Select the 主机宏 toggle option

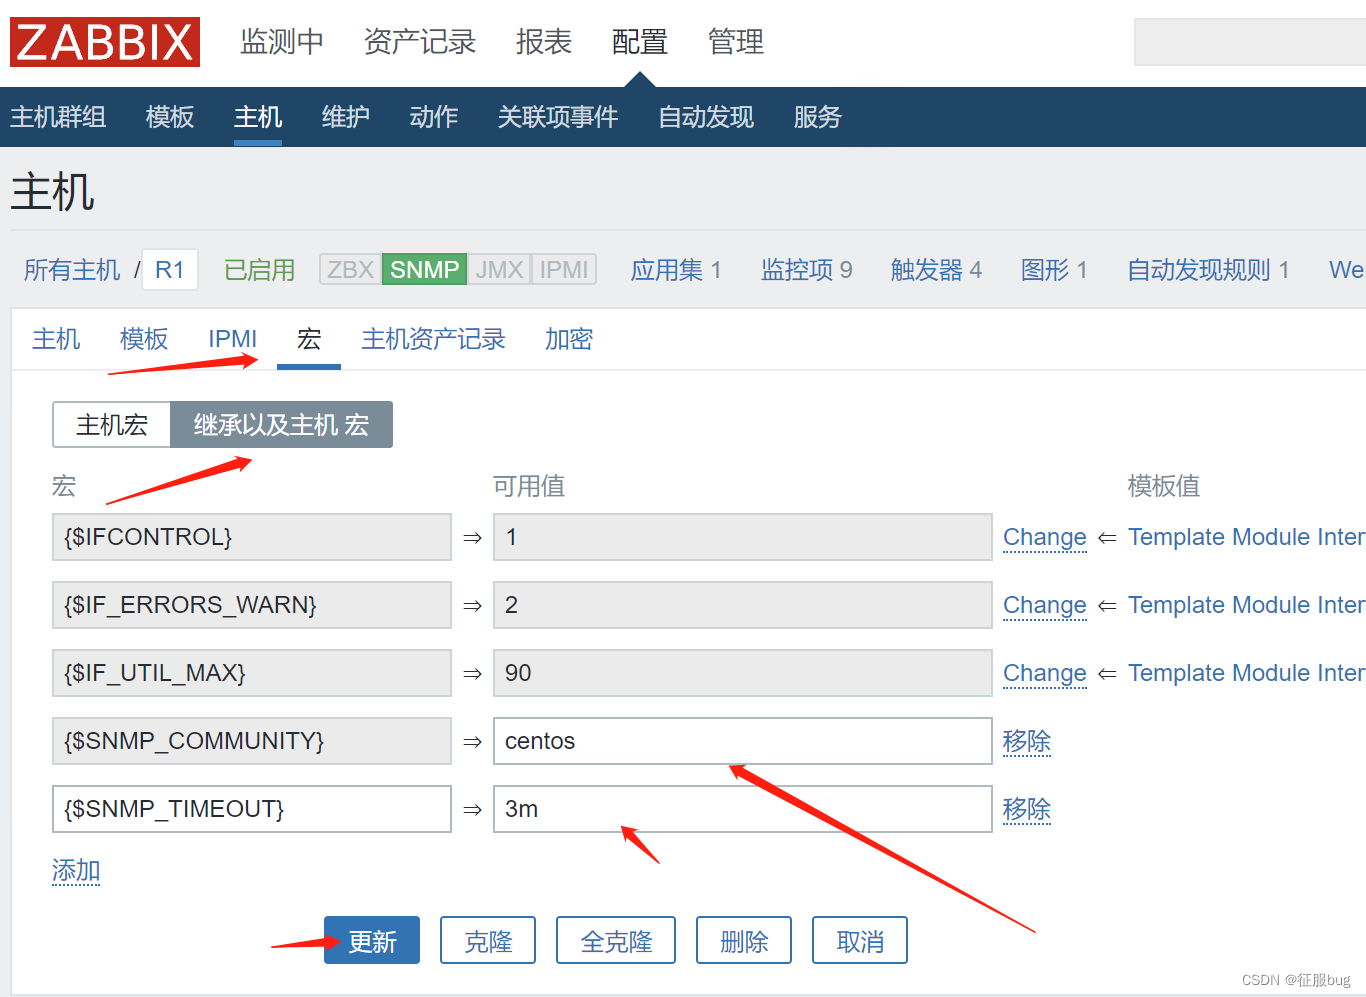click(112, 425)
